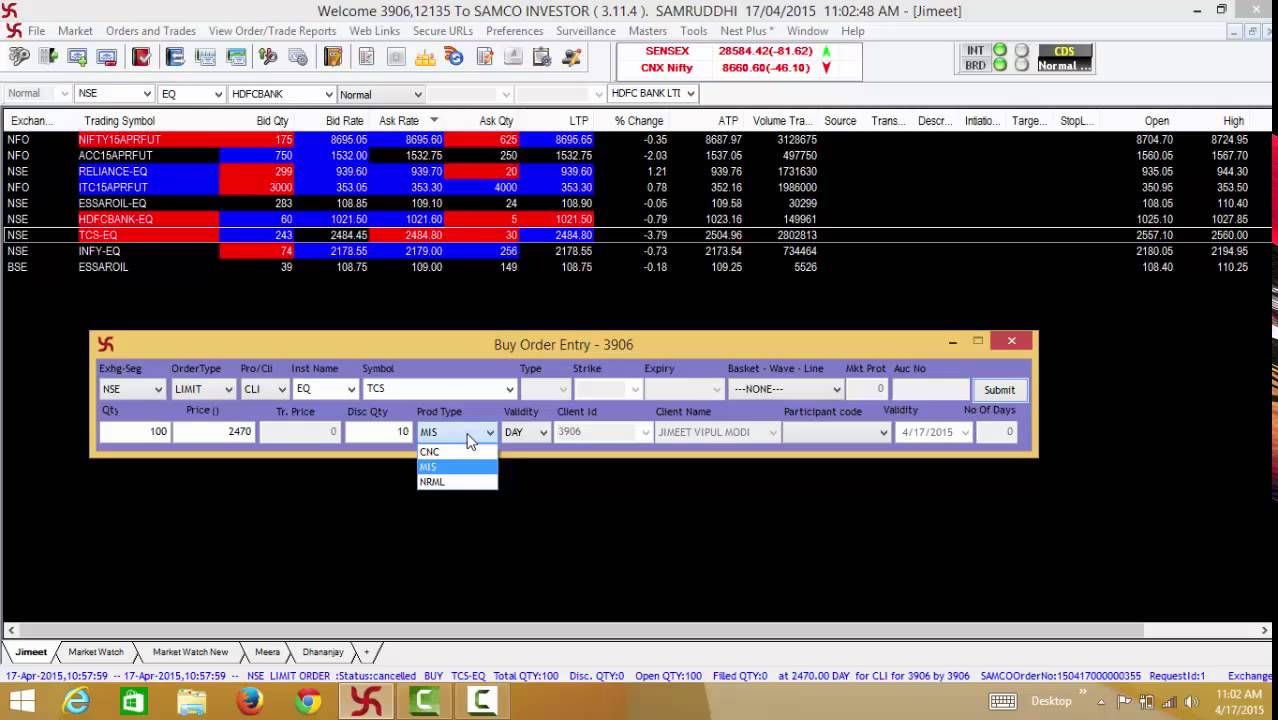The image size is (1278, 720).
Task: Click the Samco trader taskbar icon
Action: [x=365, y=701]
